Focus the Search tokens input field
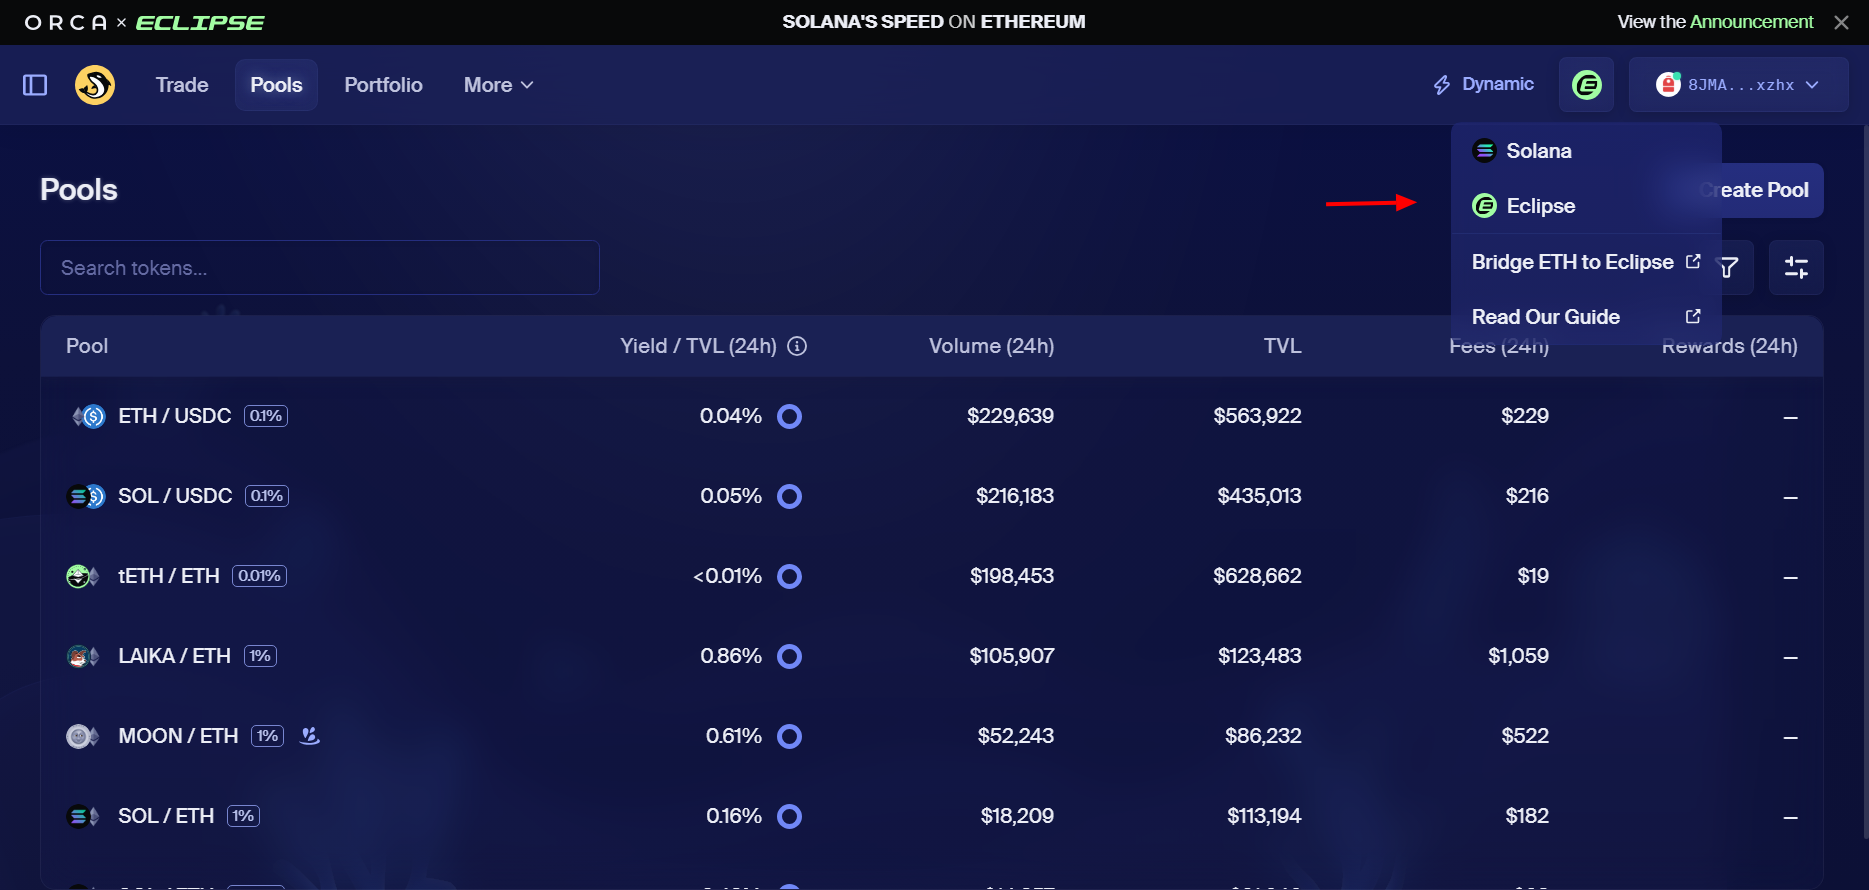Image resolution: width=1869 pixels, height=890 pixels. pos(320,268)
